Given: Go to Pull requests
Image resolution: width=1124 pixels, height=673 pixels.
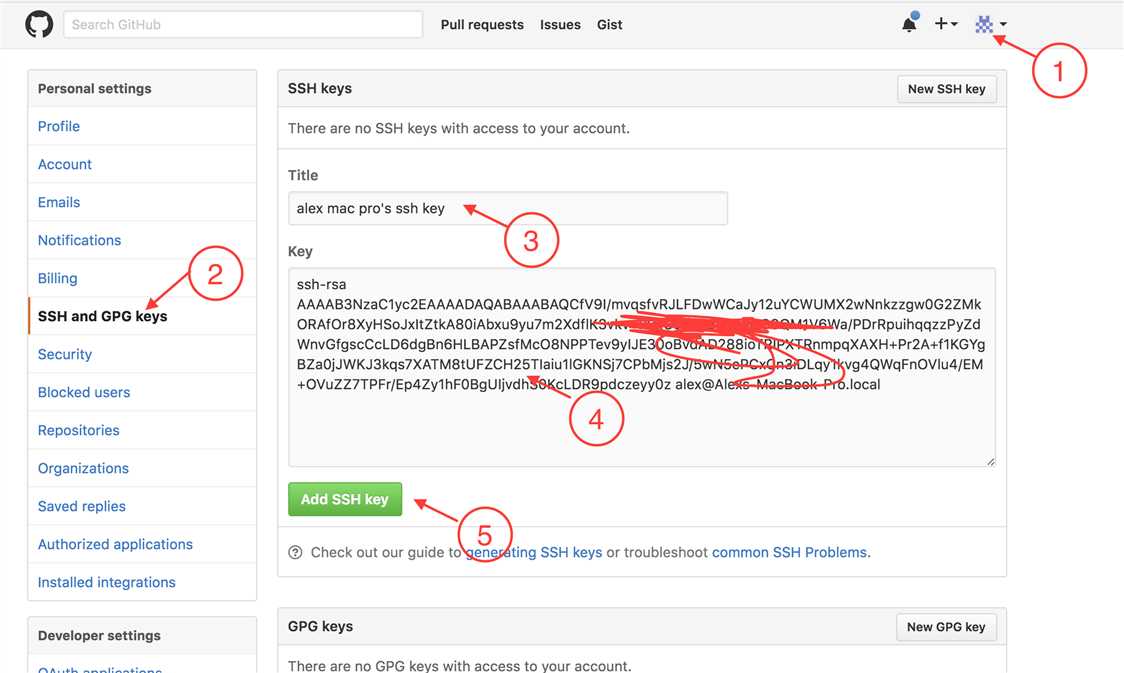Looking at the screenshot, I should (482, 24).
